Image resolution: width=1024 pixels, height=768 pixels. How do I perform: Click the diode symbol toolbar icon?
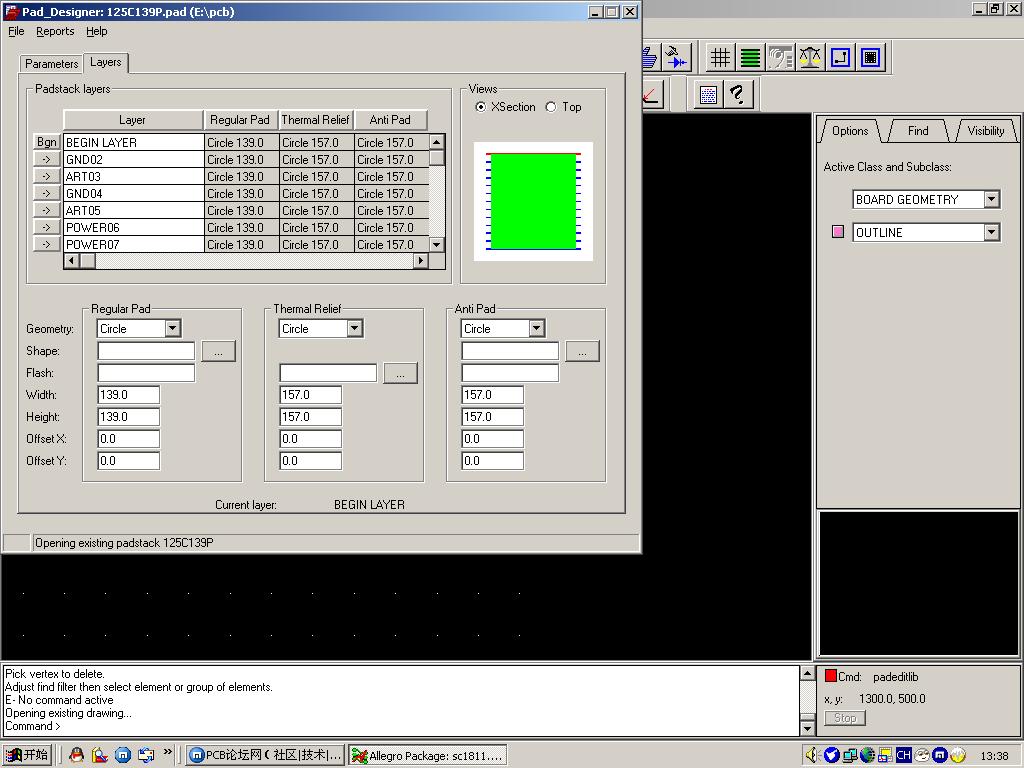coord(677,58)
